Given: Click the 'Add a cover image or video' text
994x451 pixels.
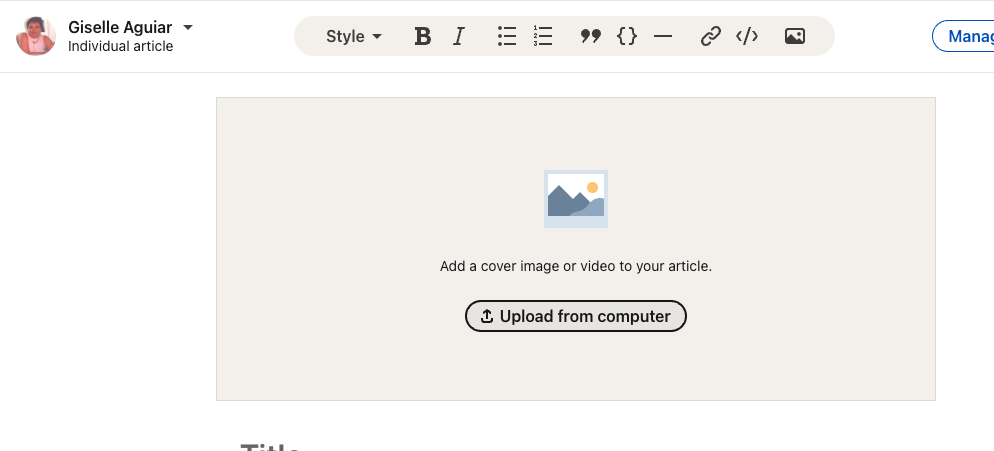Looking at the screenshot, I should pos(575,266).
